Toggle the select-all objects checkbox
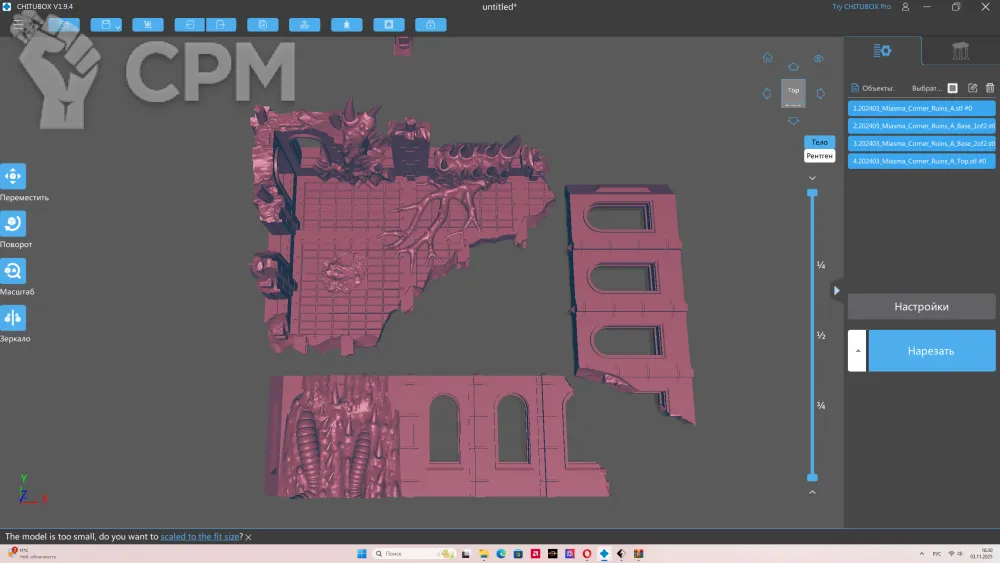This screenshot has width=1000, height=563. 953,88
